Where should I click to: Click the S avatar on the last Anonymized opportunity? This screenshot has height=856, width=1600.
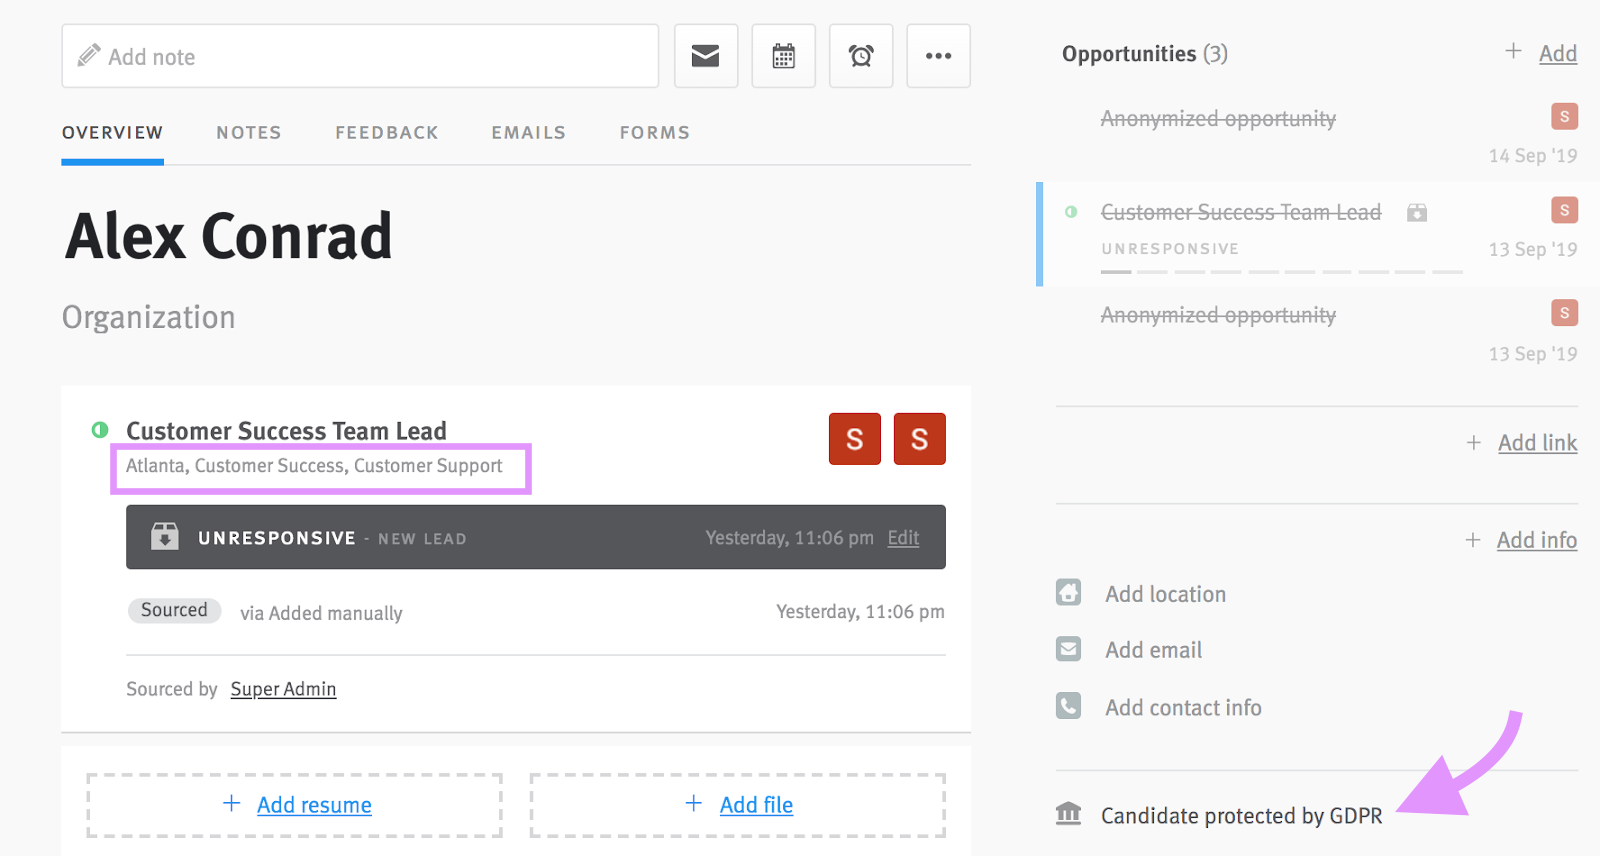coord(1565,313)
